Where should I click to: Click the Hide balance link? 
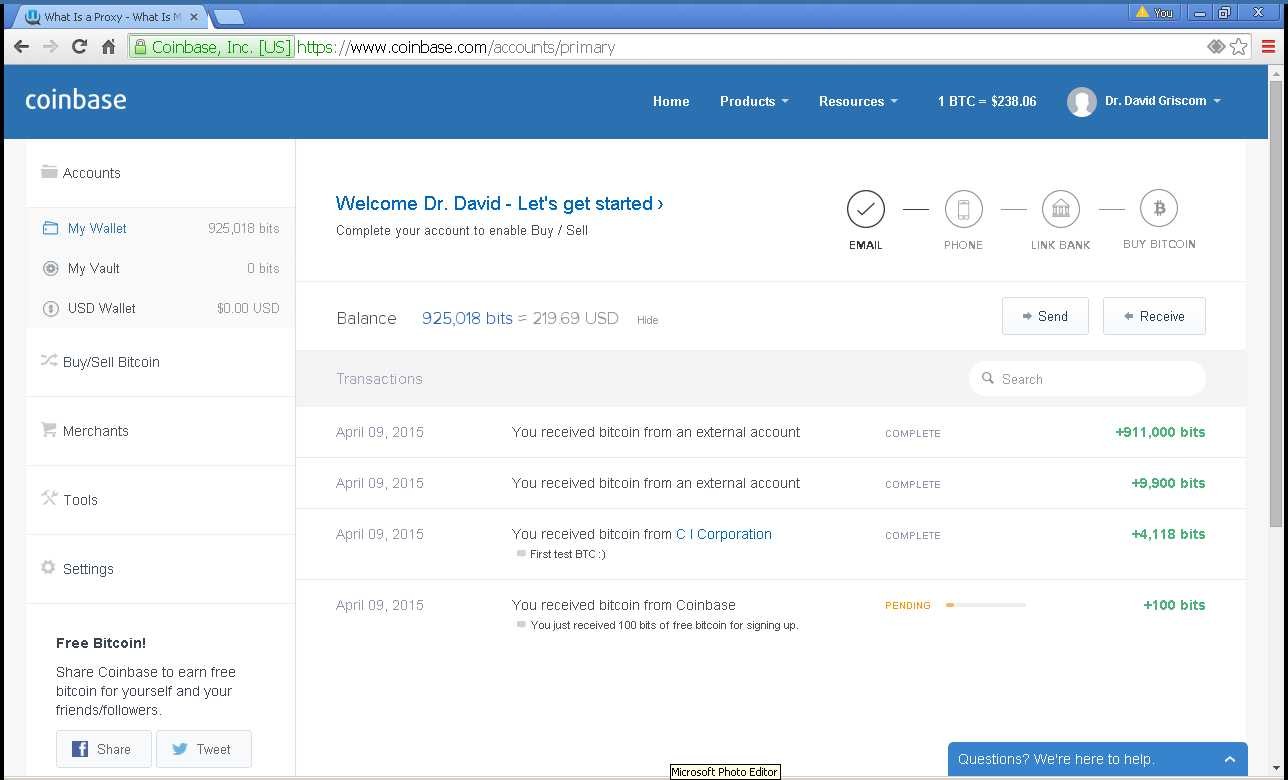click(648, 320)
